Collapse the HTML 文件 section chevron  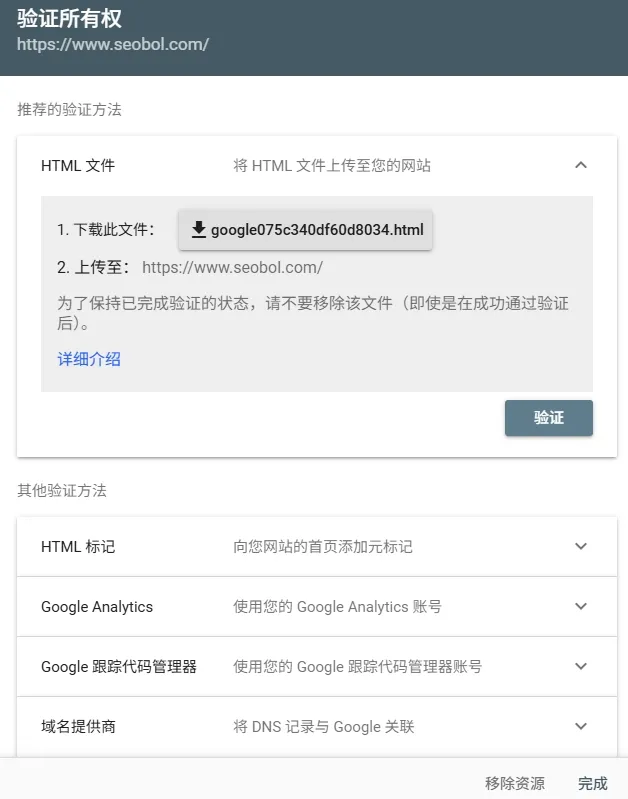click(x=581, y=165)
